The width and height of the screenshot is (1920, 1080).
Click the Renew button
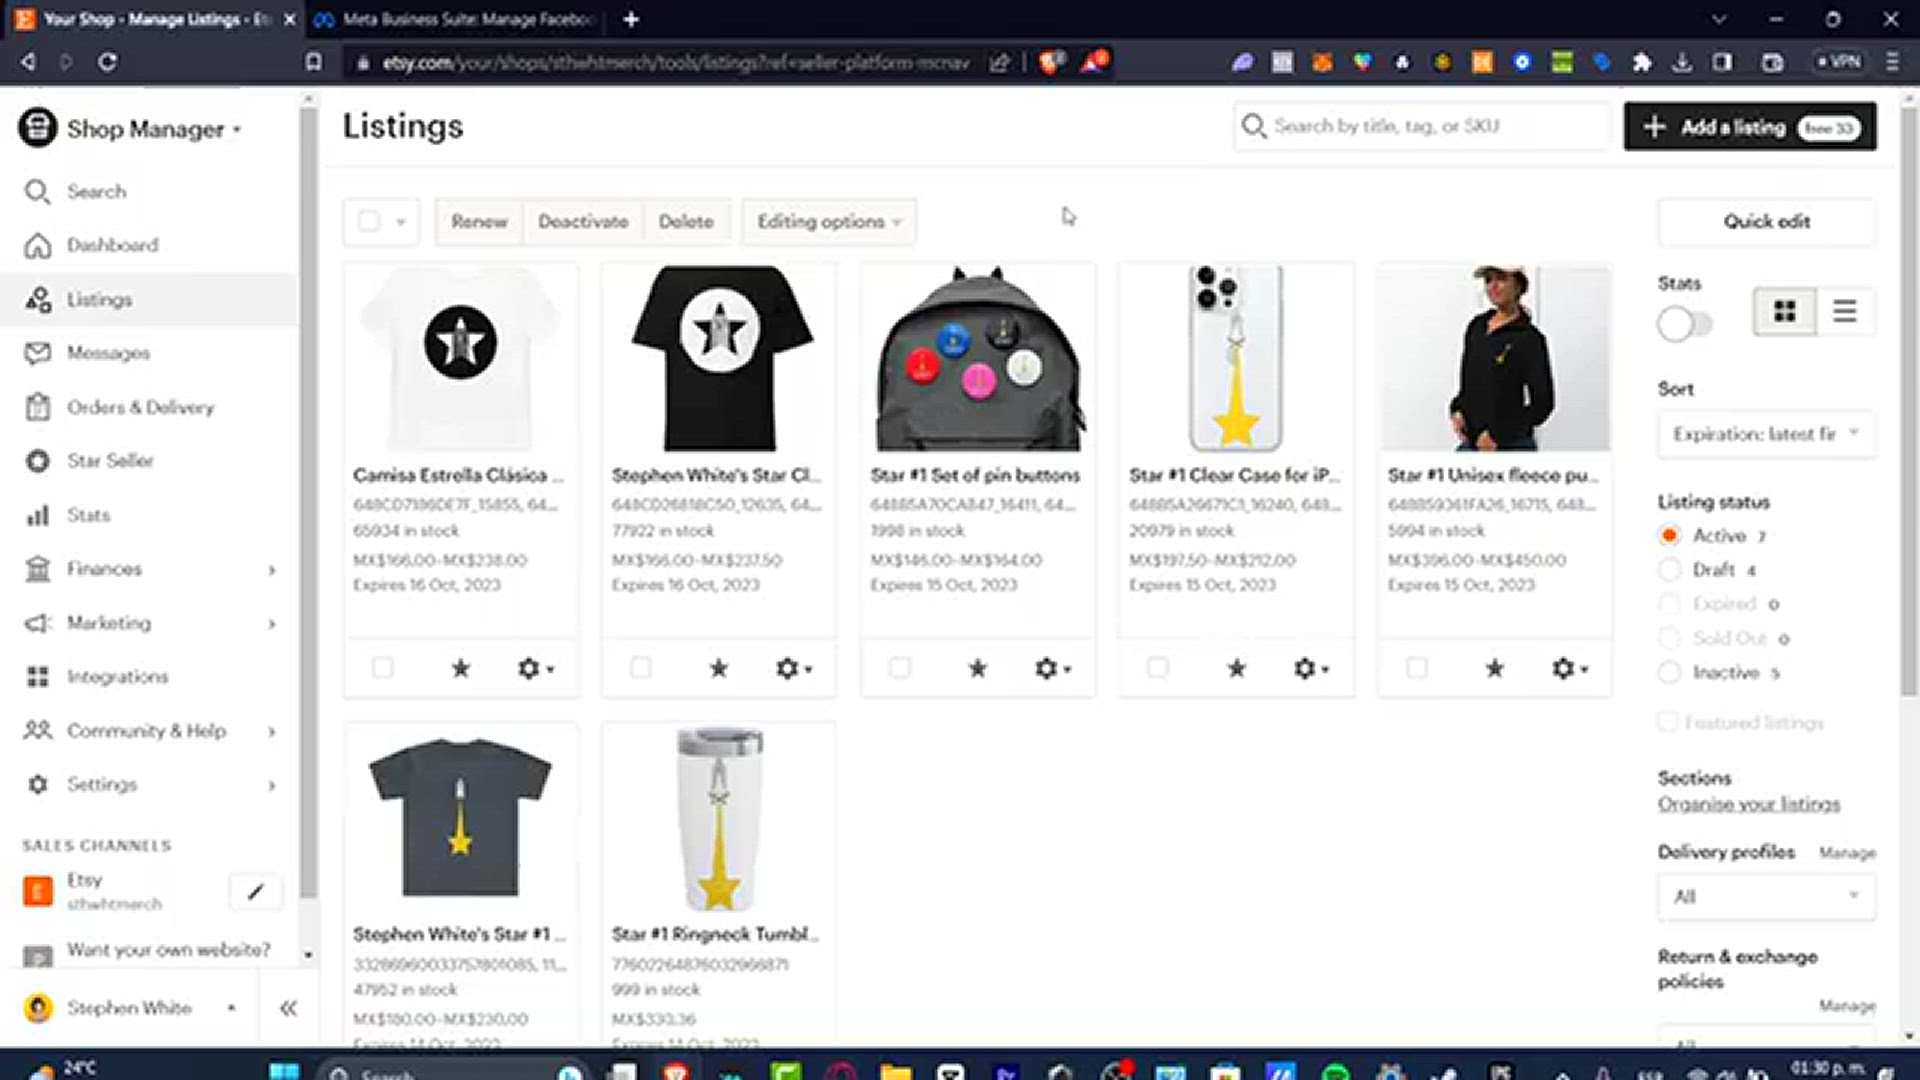coord(479,221)
